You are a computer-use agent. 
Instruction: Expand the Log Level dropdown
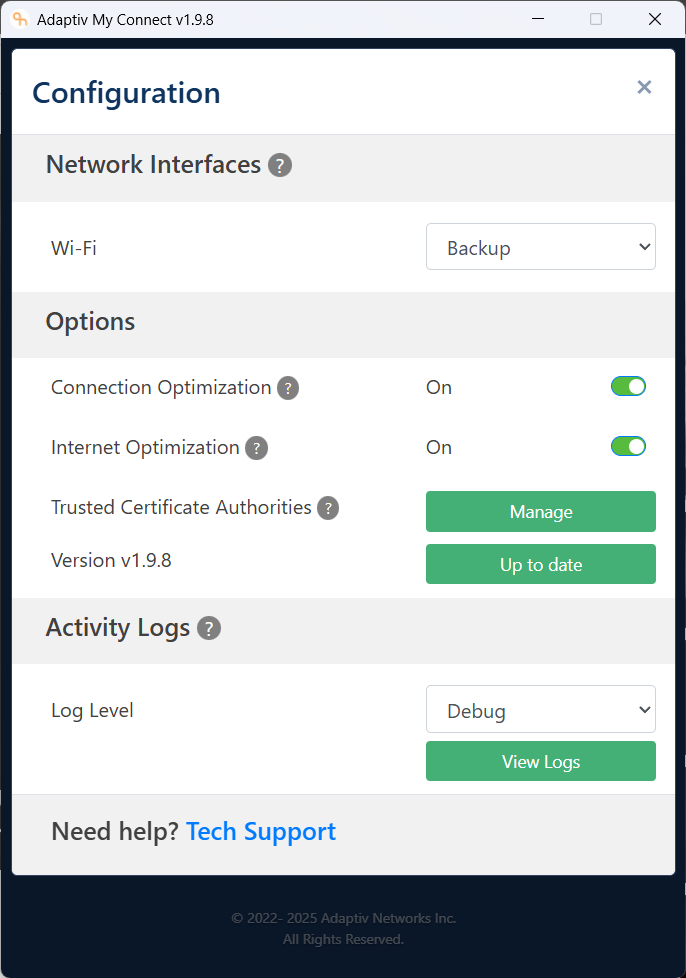[x=541, y=709]
